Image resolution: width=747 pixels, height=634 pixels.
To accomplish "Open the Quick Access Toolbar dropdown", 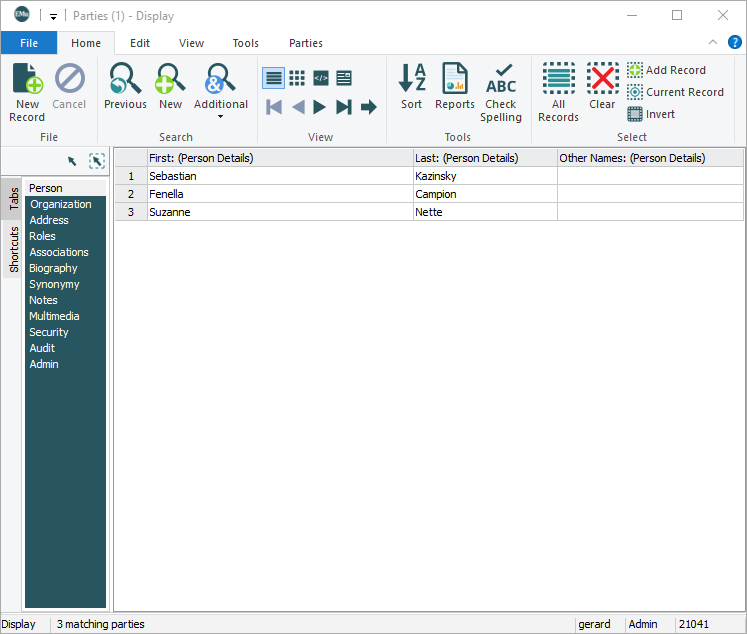I will tap(53, 16).
